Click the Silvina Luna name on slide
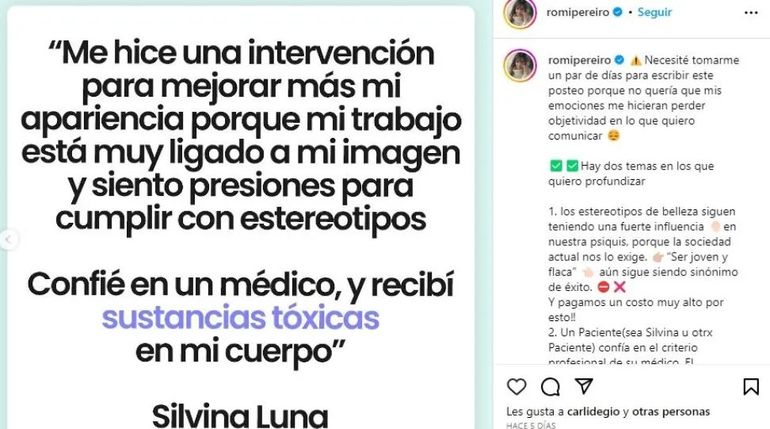The width and height of the screenshot is (770, 429). (240, 416)
